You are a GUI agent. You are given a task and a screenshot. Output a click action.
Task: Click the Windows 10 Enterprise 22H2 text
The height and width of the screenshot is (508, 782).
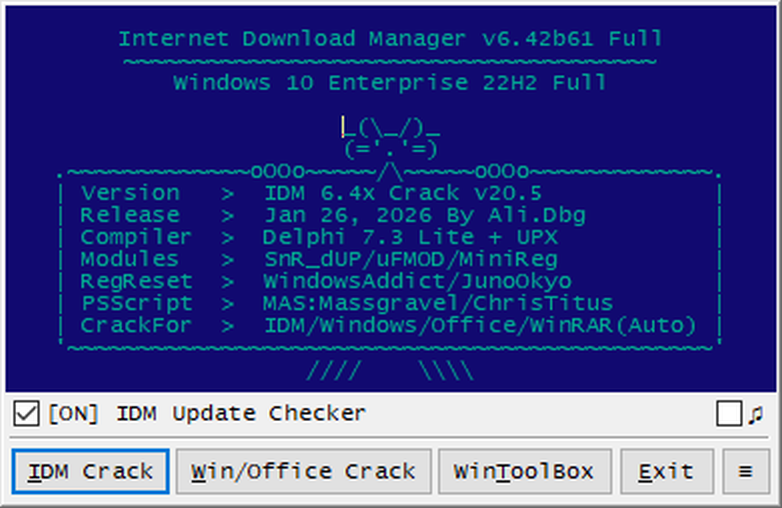tap(390, 82)
